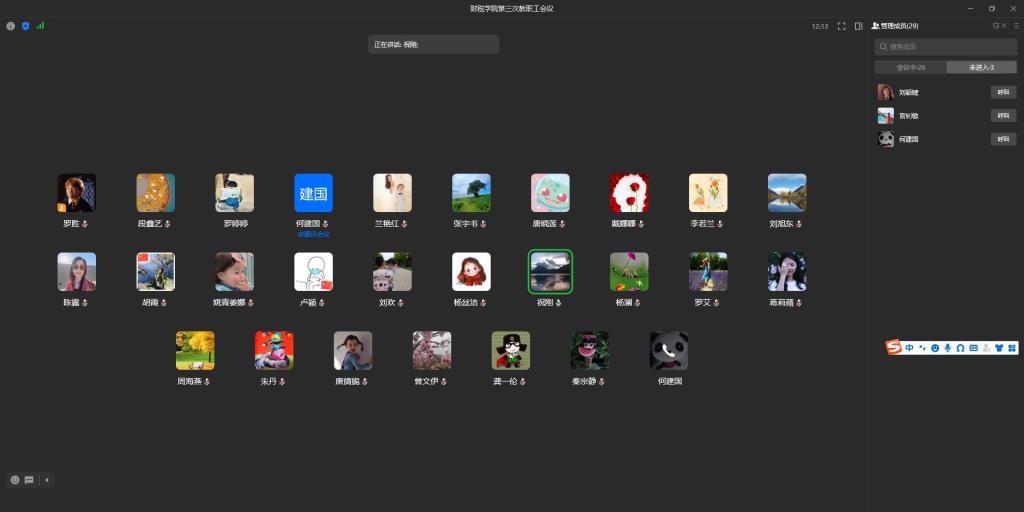1024x512 pixels.
Task: Toggle 罗胜's microphone status icon
Action: click(85, 224)
